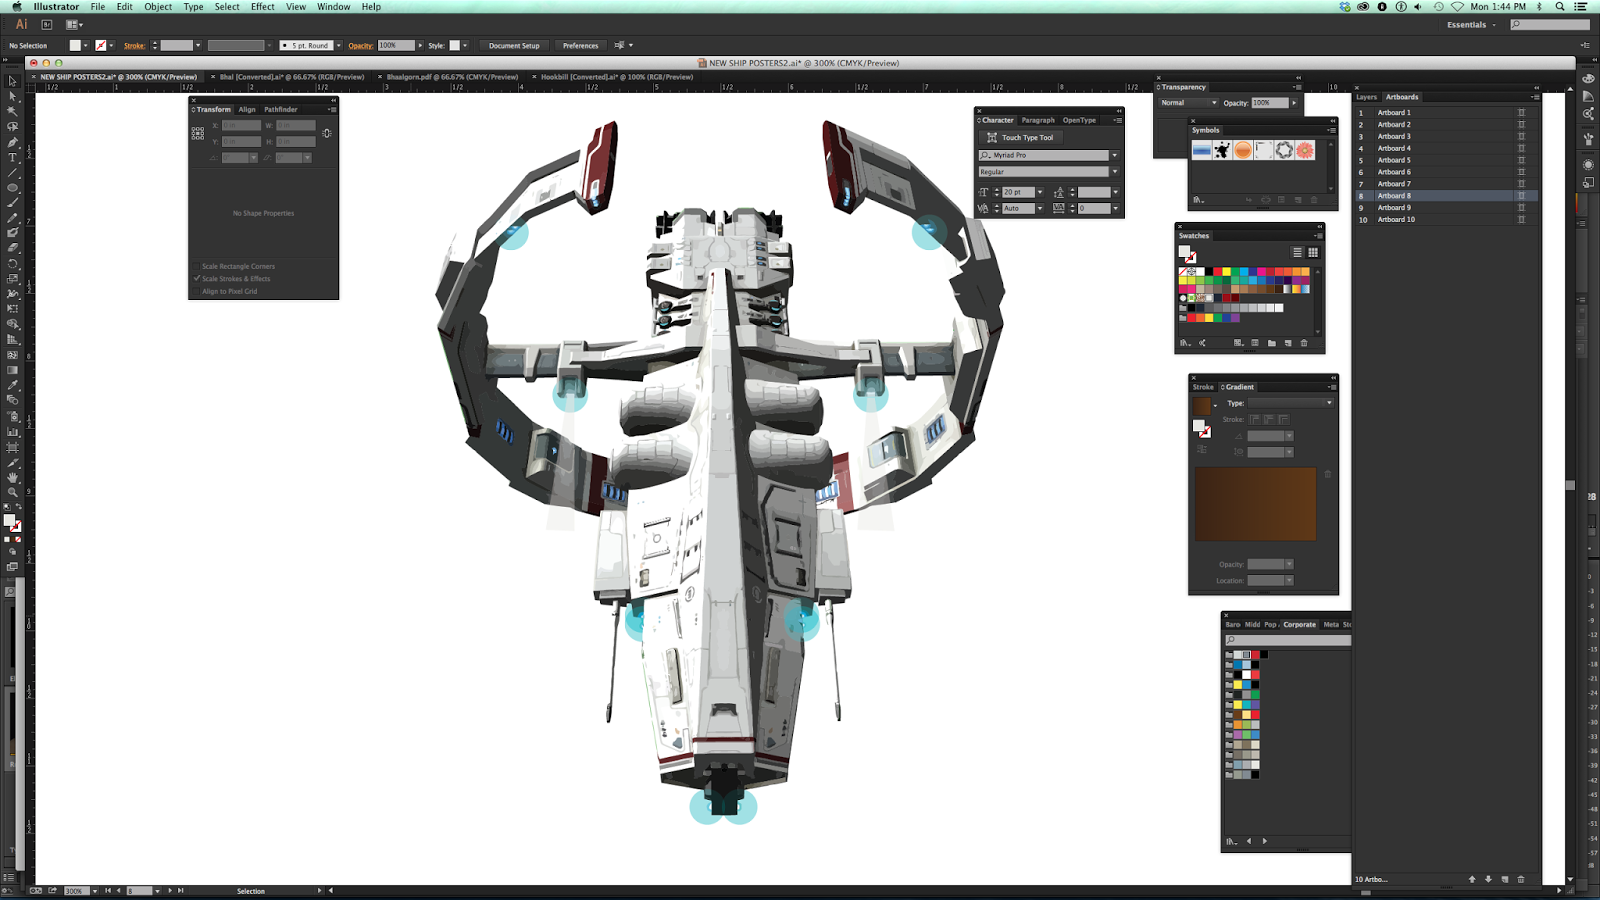Select the Magic Wand tool
Screen dimensions: 1600x900
(12, 111)
